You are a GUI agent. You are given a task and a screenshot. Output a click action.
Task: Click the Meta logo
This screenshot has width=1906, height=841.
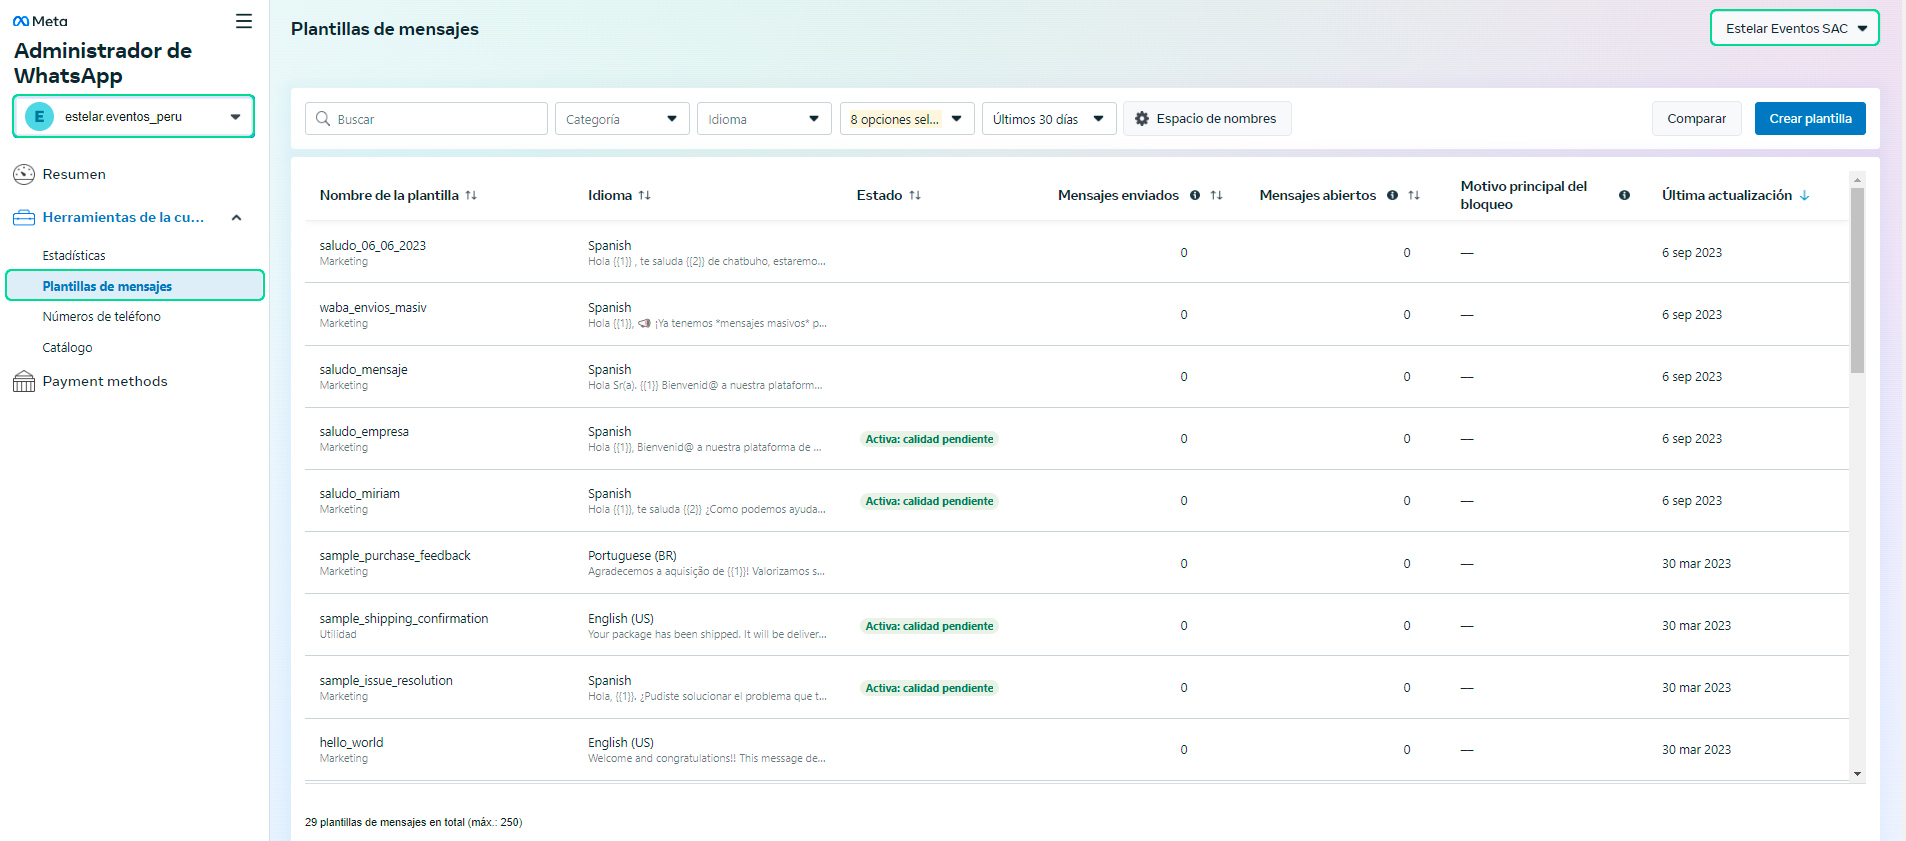point(40,21)
